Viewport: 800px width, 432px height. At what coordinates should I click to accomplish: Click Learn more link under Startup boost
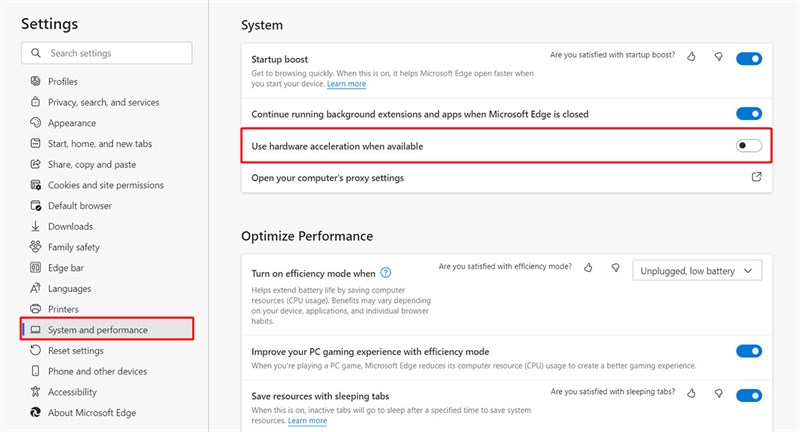click(346, 84)
